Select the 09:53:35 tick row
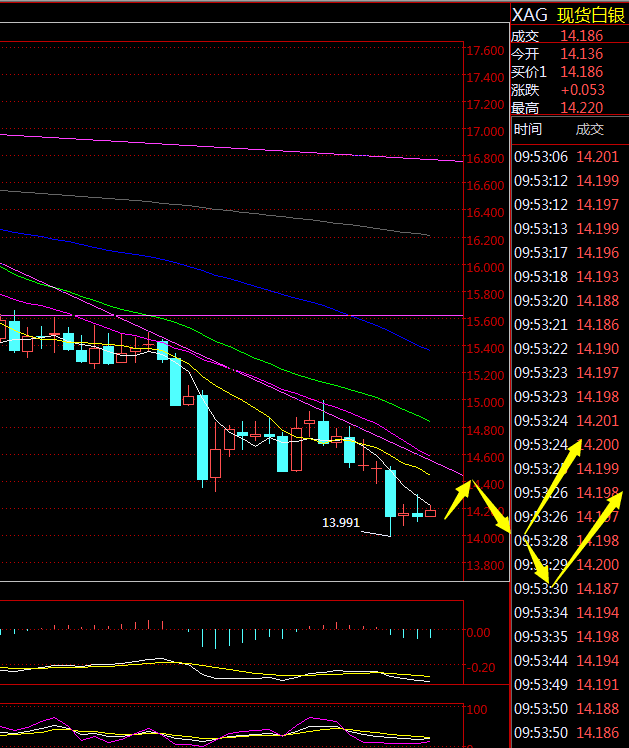 point(568,636)
